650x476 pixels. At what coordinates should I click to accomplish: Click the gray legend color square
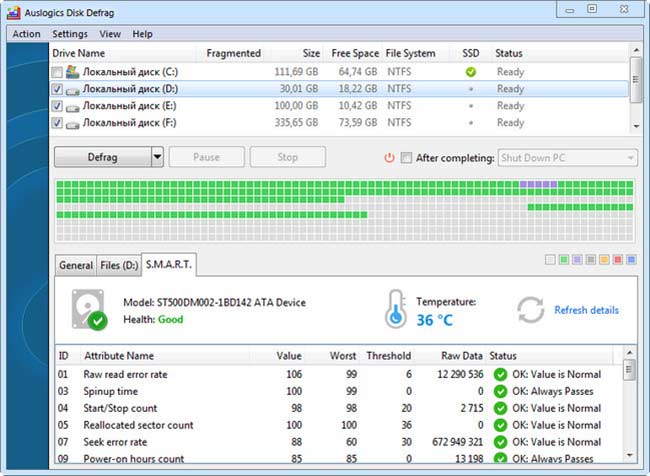pyautogui.click(x=591, y=260)
